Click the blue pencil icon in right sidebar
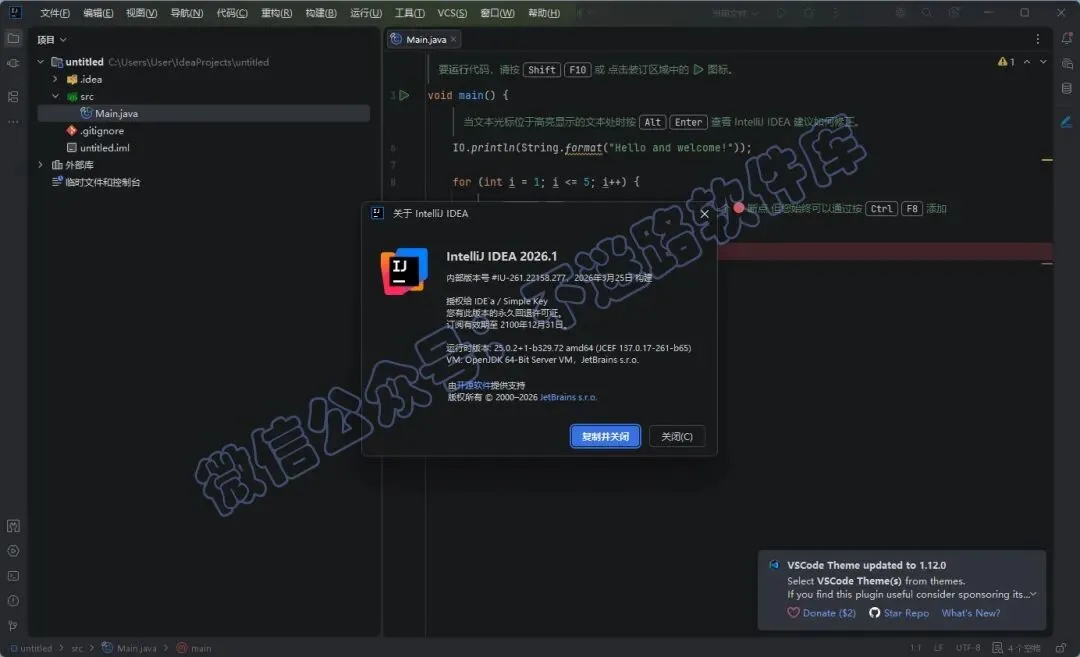 click(x=1066, y=122)
